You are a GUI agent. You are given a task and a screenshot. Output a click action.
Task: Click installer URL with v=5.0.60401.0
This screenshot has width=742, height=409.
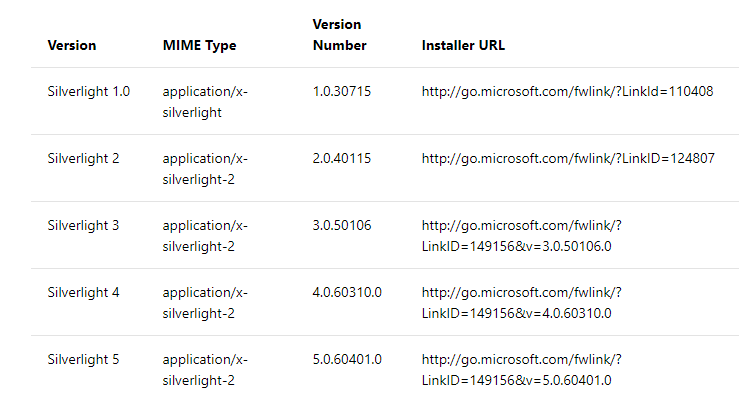pyautogui.click(x=521, y=370)
